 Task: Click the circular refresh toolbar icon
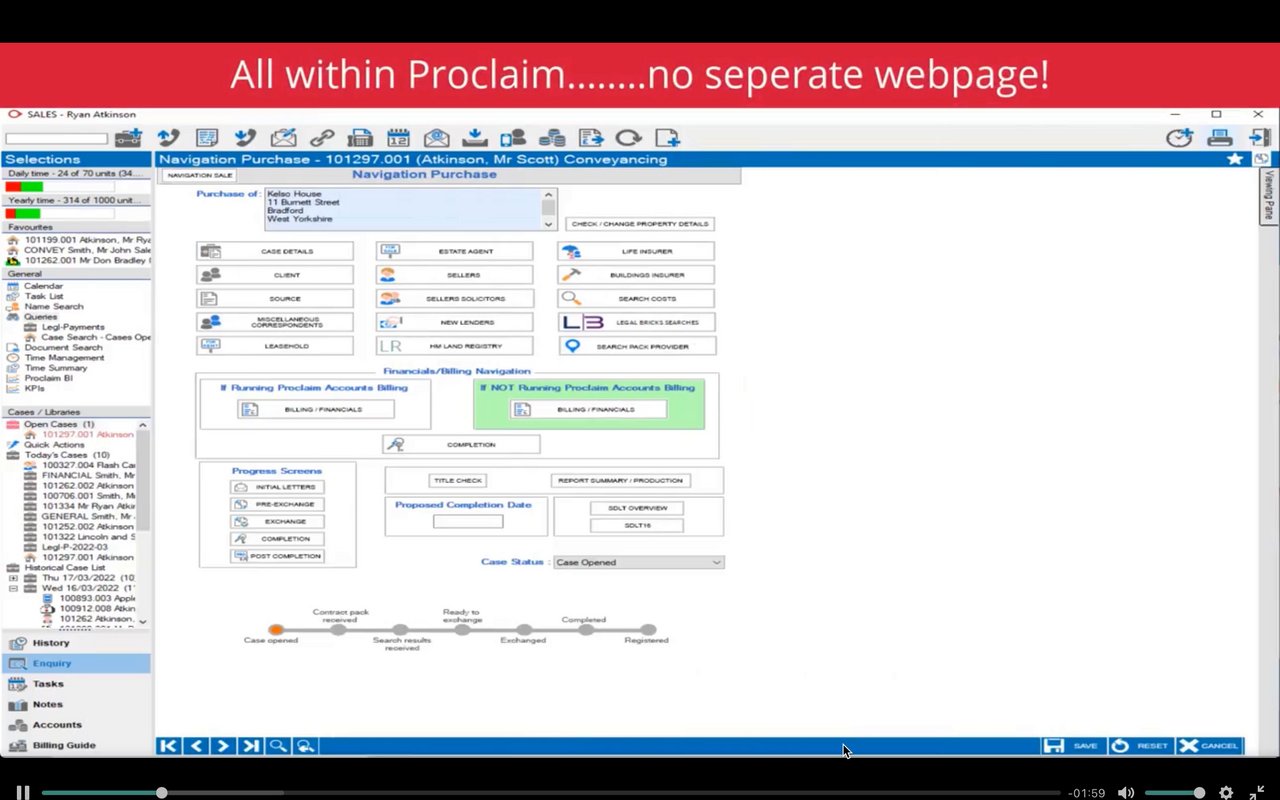[x=628, y=138]
